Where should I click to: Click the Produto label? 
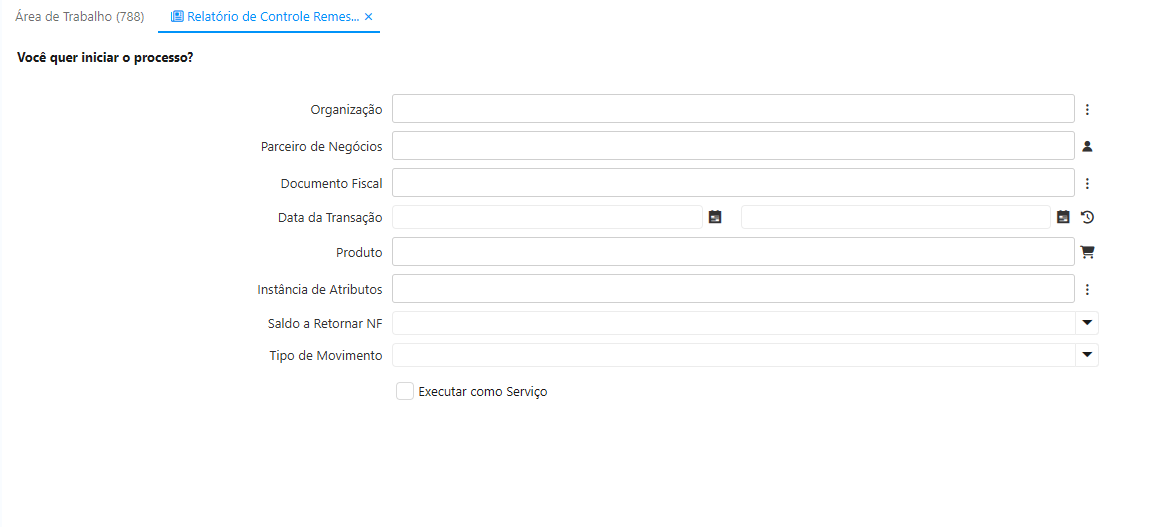pos(359,252)
